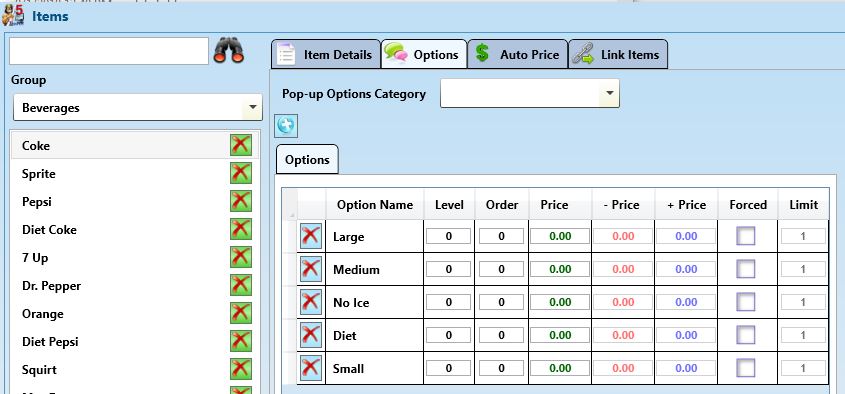The height and width of the screenshot is (394, 845).
Task: Edit Limit field for Large
Action: 803,236
